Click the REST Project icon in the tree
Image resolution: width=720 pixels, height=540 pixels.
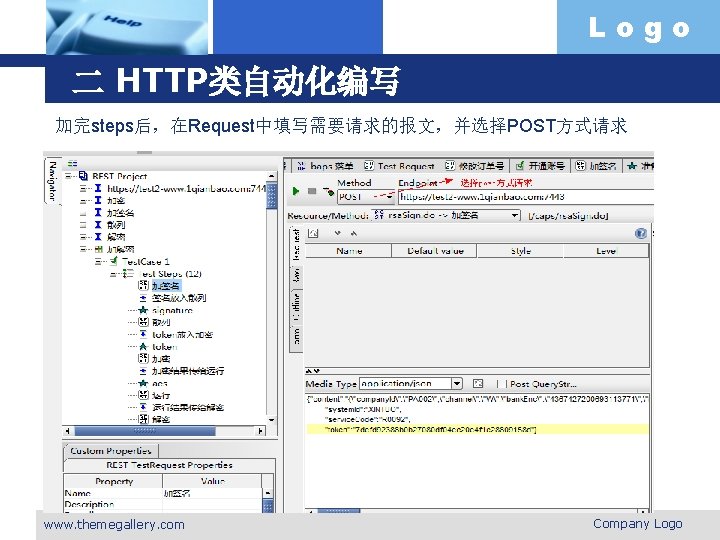(x=83, y=176)
